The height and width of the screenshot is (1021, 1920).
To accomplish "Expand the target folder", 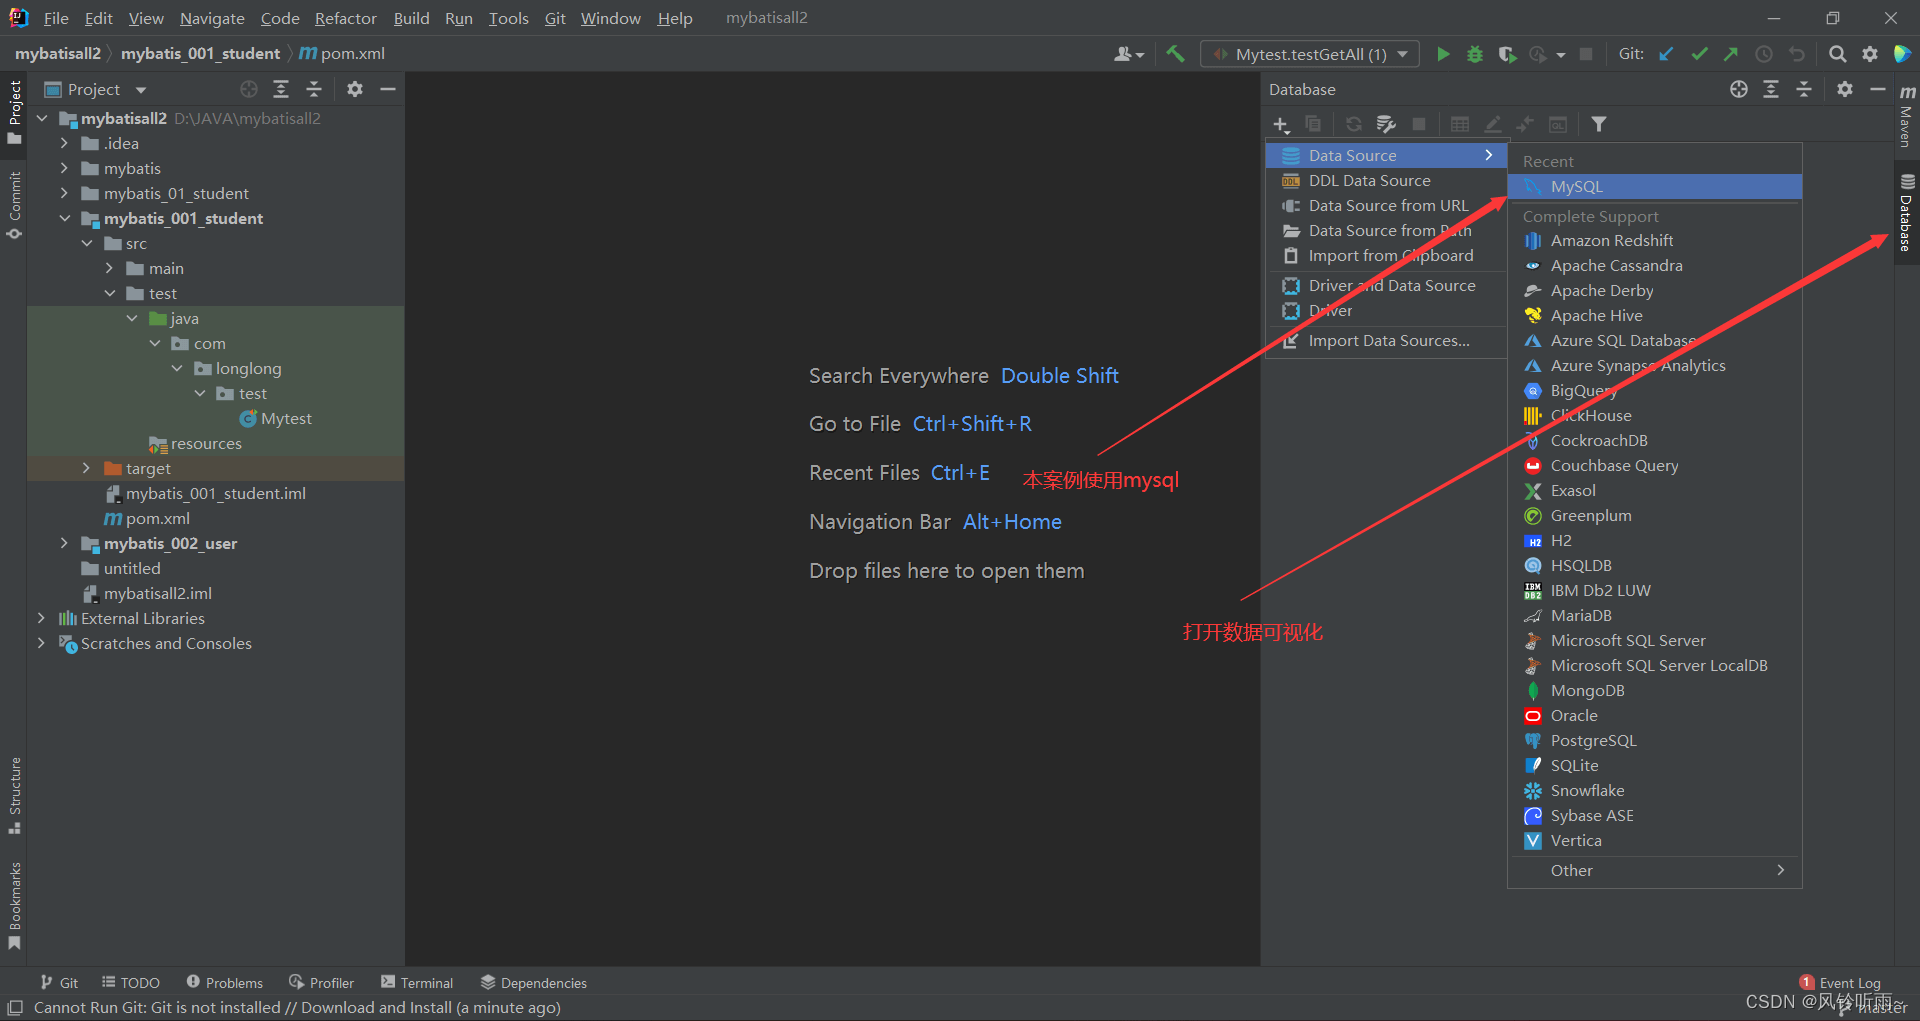I will pos(86,468).
